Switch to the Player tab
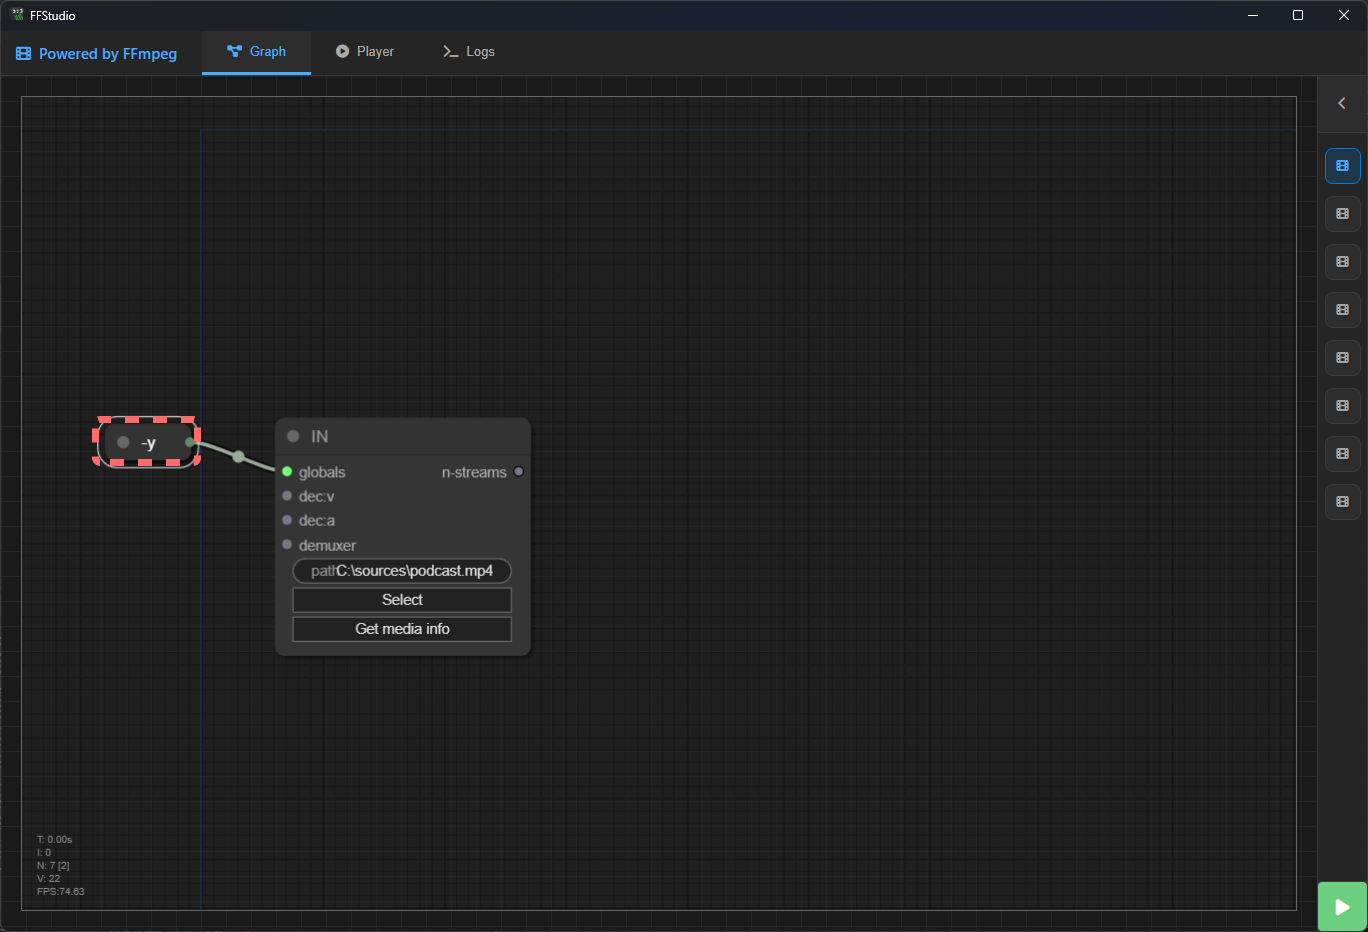 coord(364,52)
